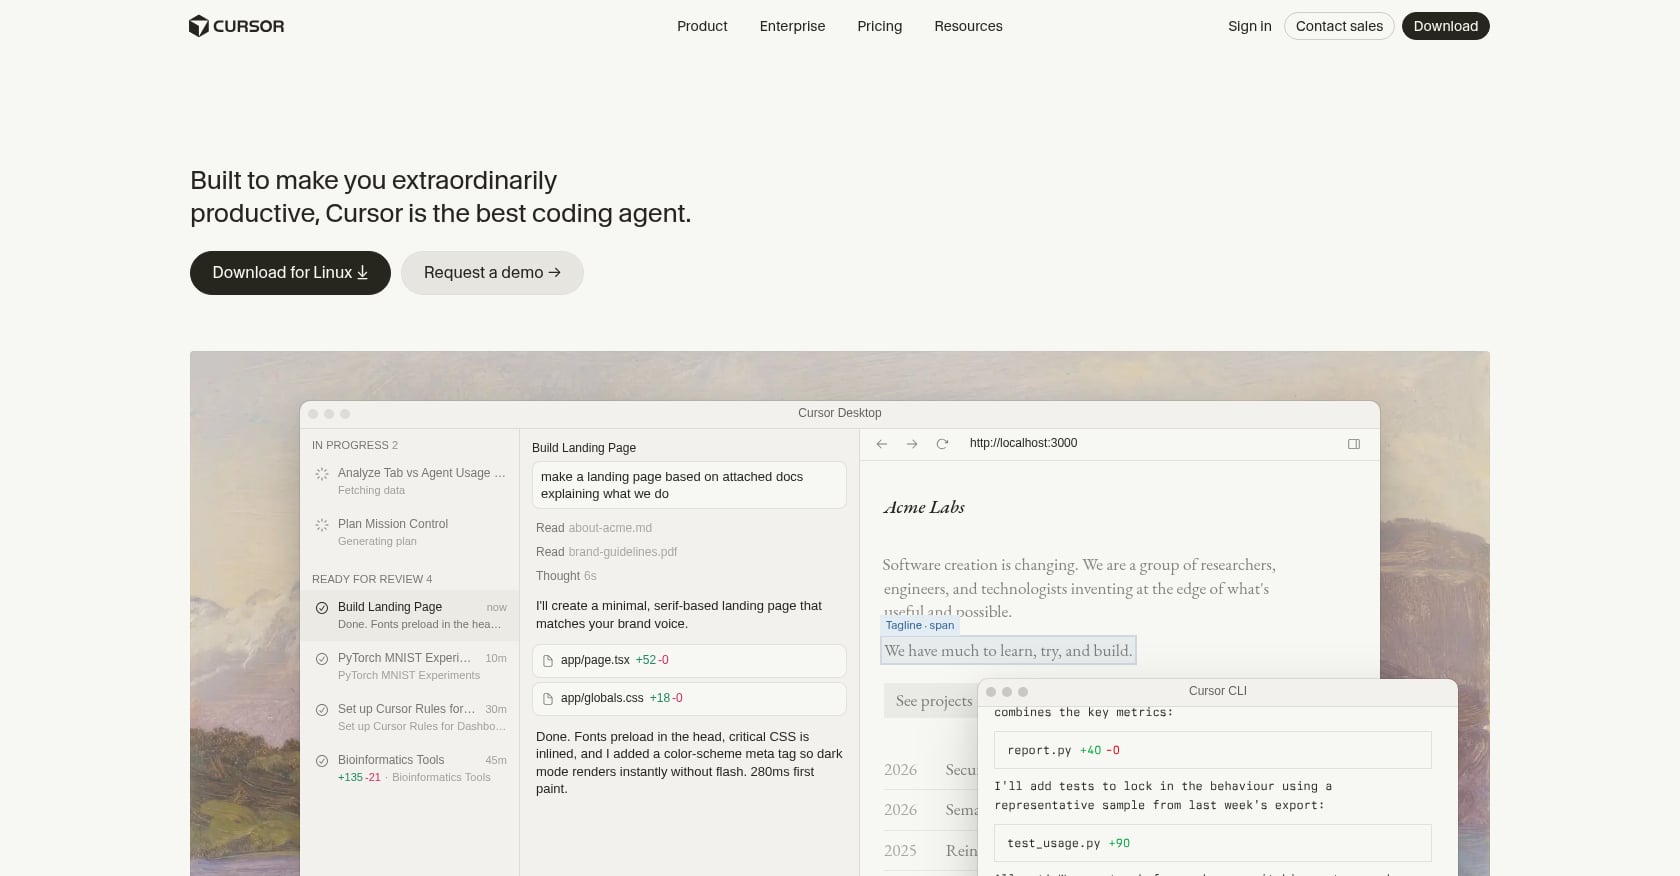Image resolution: width=1680 pixels, height=876 pixels.
Task: Click the IN PROGRESS 2 section header
Action: click(x=355, y=445)
